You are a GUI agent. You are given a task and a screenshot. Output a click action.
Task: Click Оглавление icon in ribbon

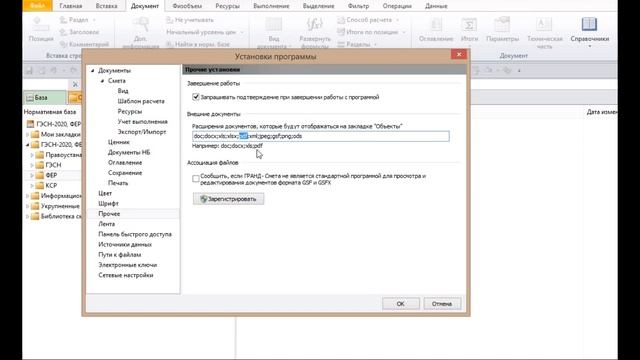click(436, 24)
